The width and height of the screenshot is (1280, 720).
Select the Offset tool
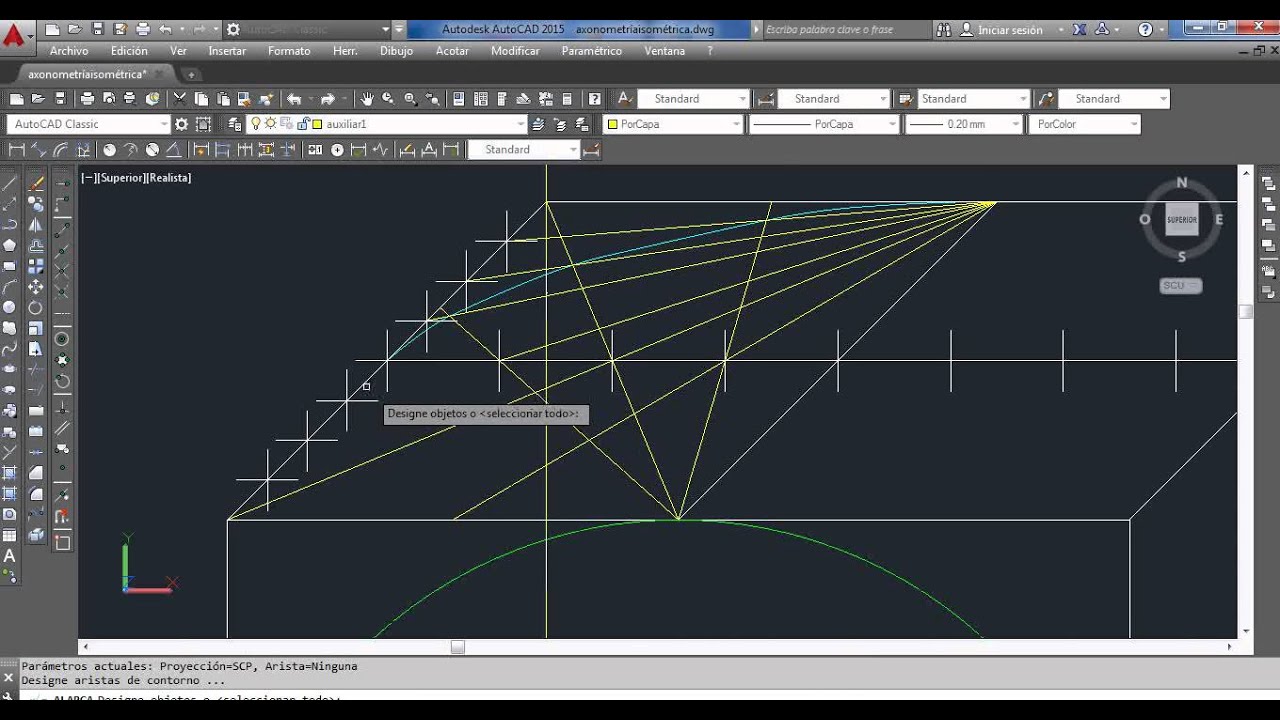point(36,246)
